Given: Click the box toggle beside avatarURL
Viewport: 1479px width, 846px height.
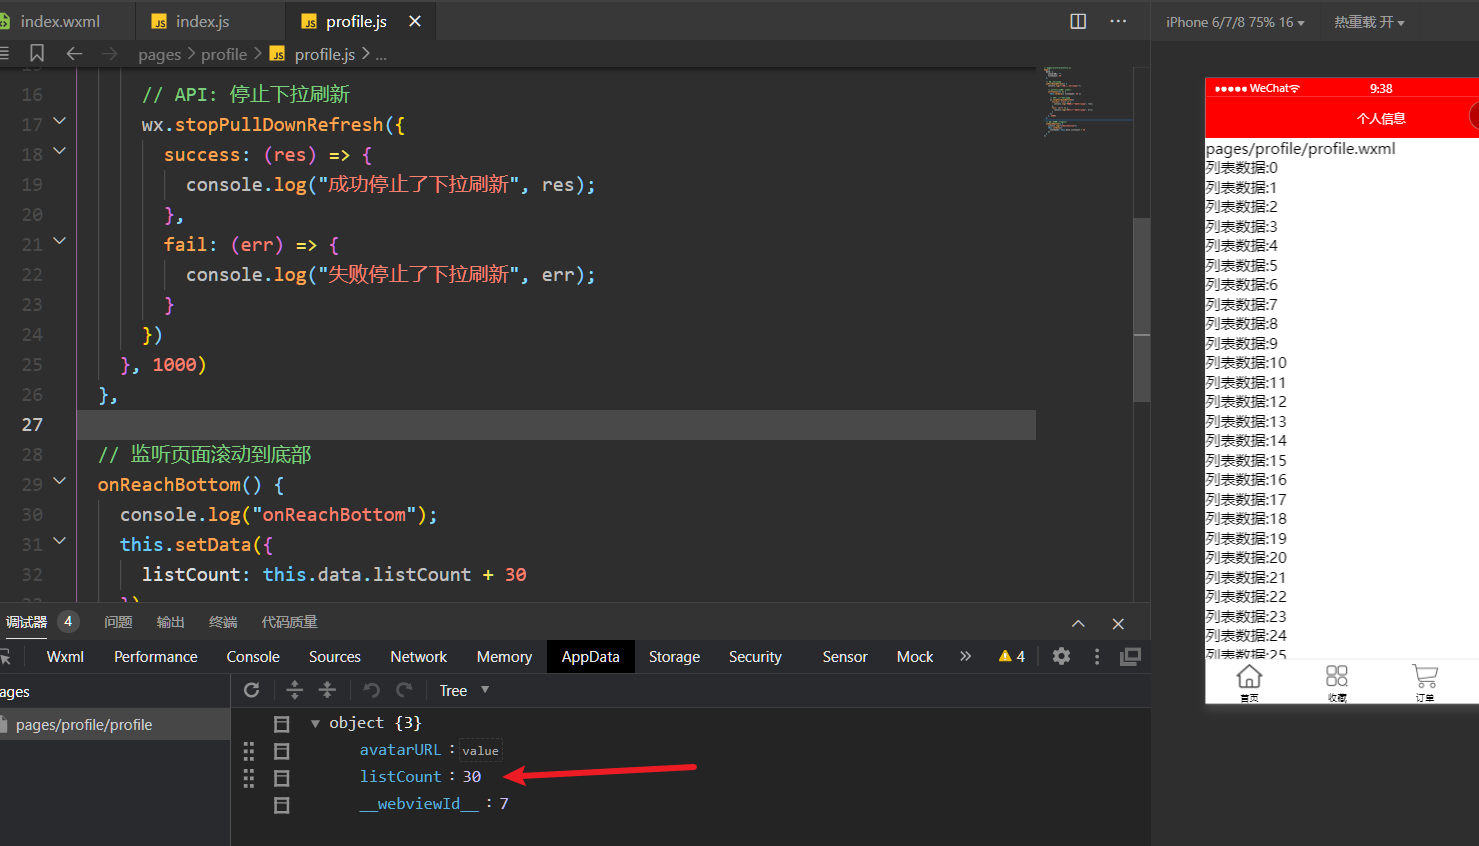Looking at the screenshot, I should click(282, 750).
